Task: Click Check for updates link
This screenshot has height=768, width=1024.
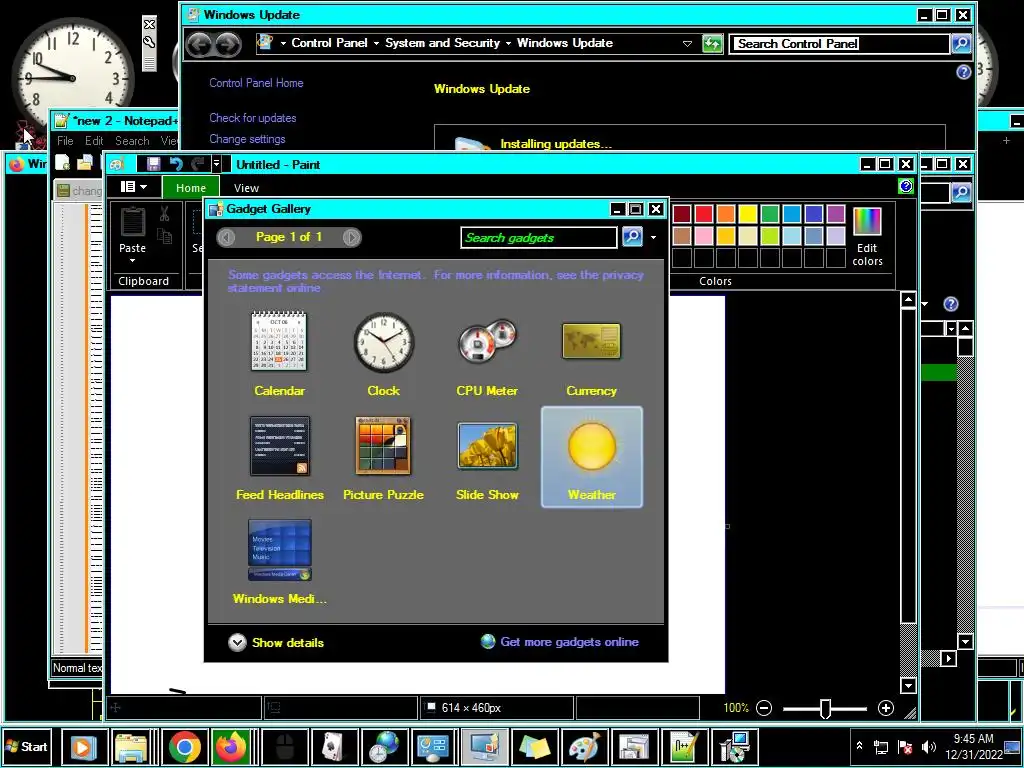Action: (x=253, y=118)
